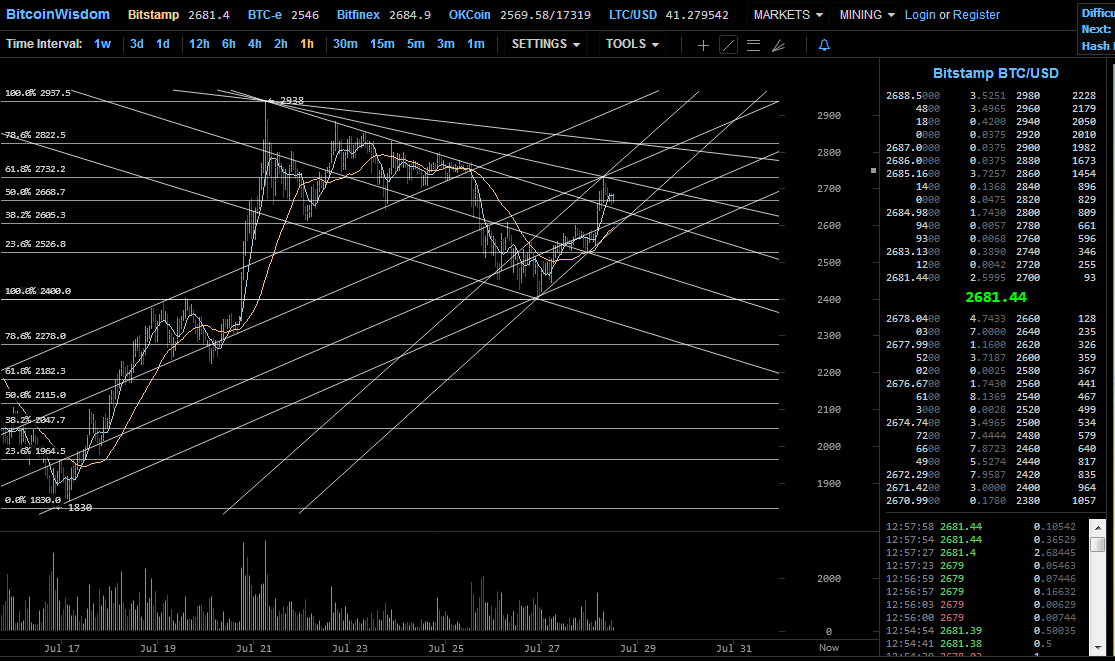Switch time interval to 3m

446,44
